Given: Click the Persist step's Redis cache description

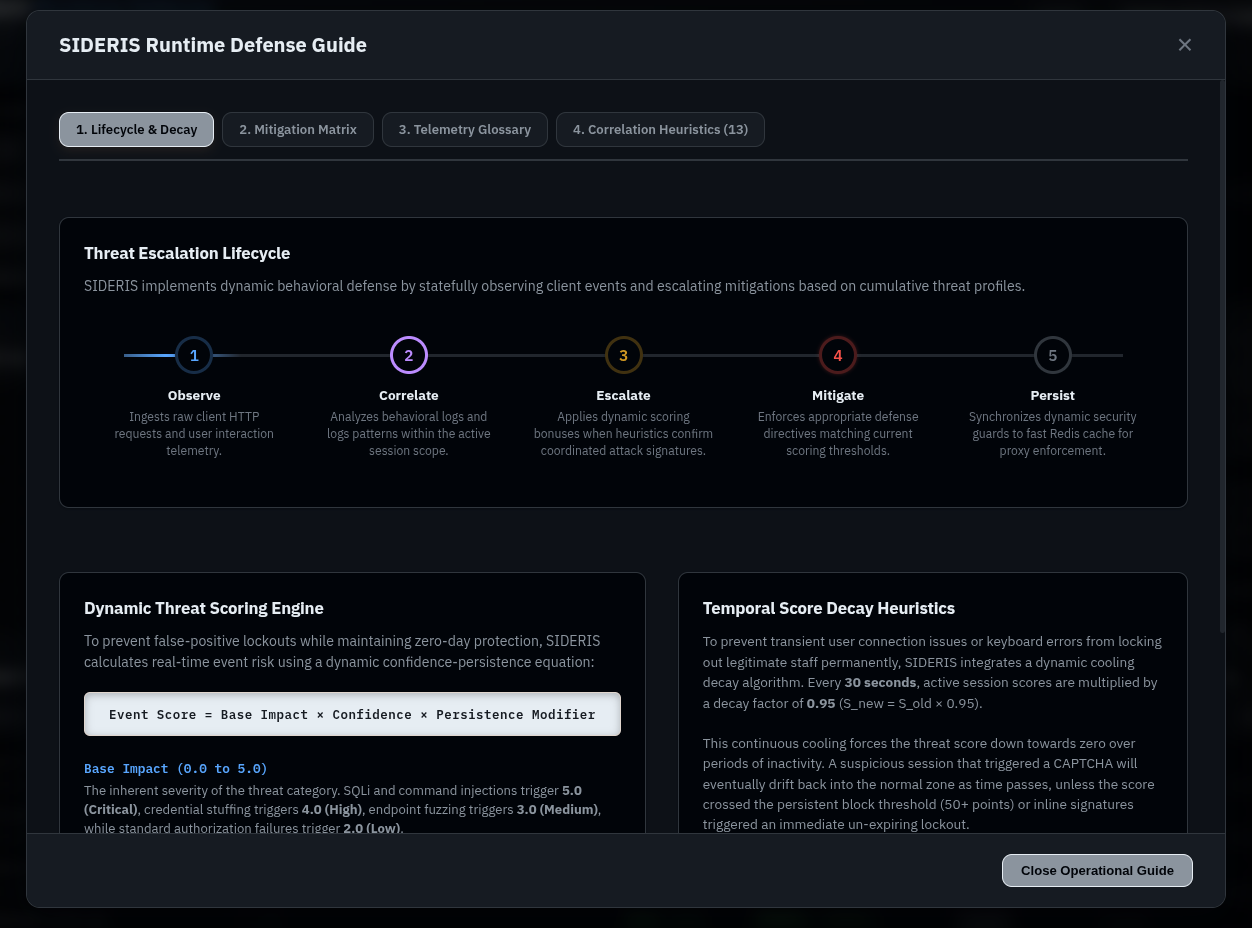Looking at the screenshot, I should [1053, 434].
